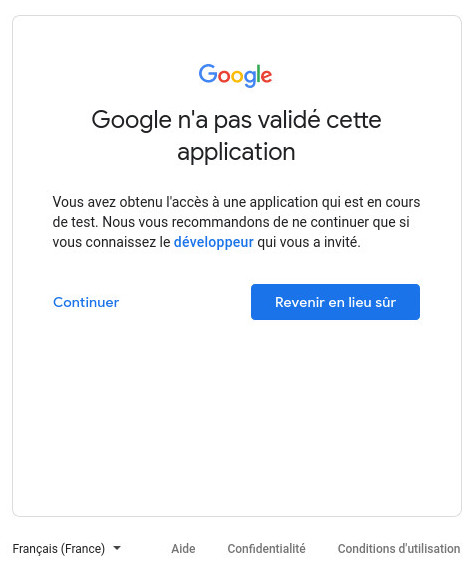Click the word Google in the heading
The height and width of the screenshot is (579, 471).
(131, 120)
